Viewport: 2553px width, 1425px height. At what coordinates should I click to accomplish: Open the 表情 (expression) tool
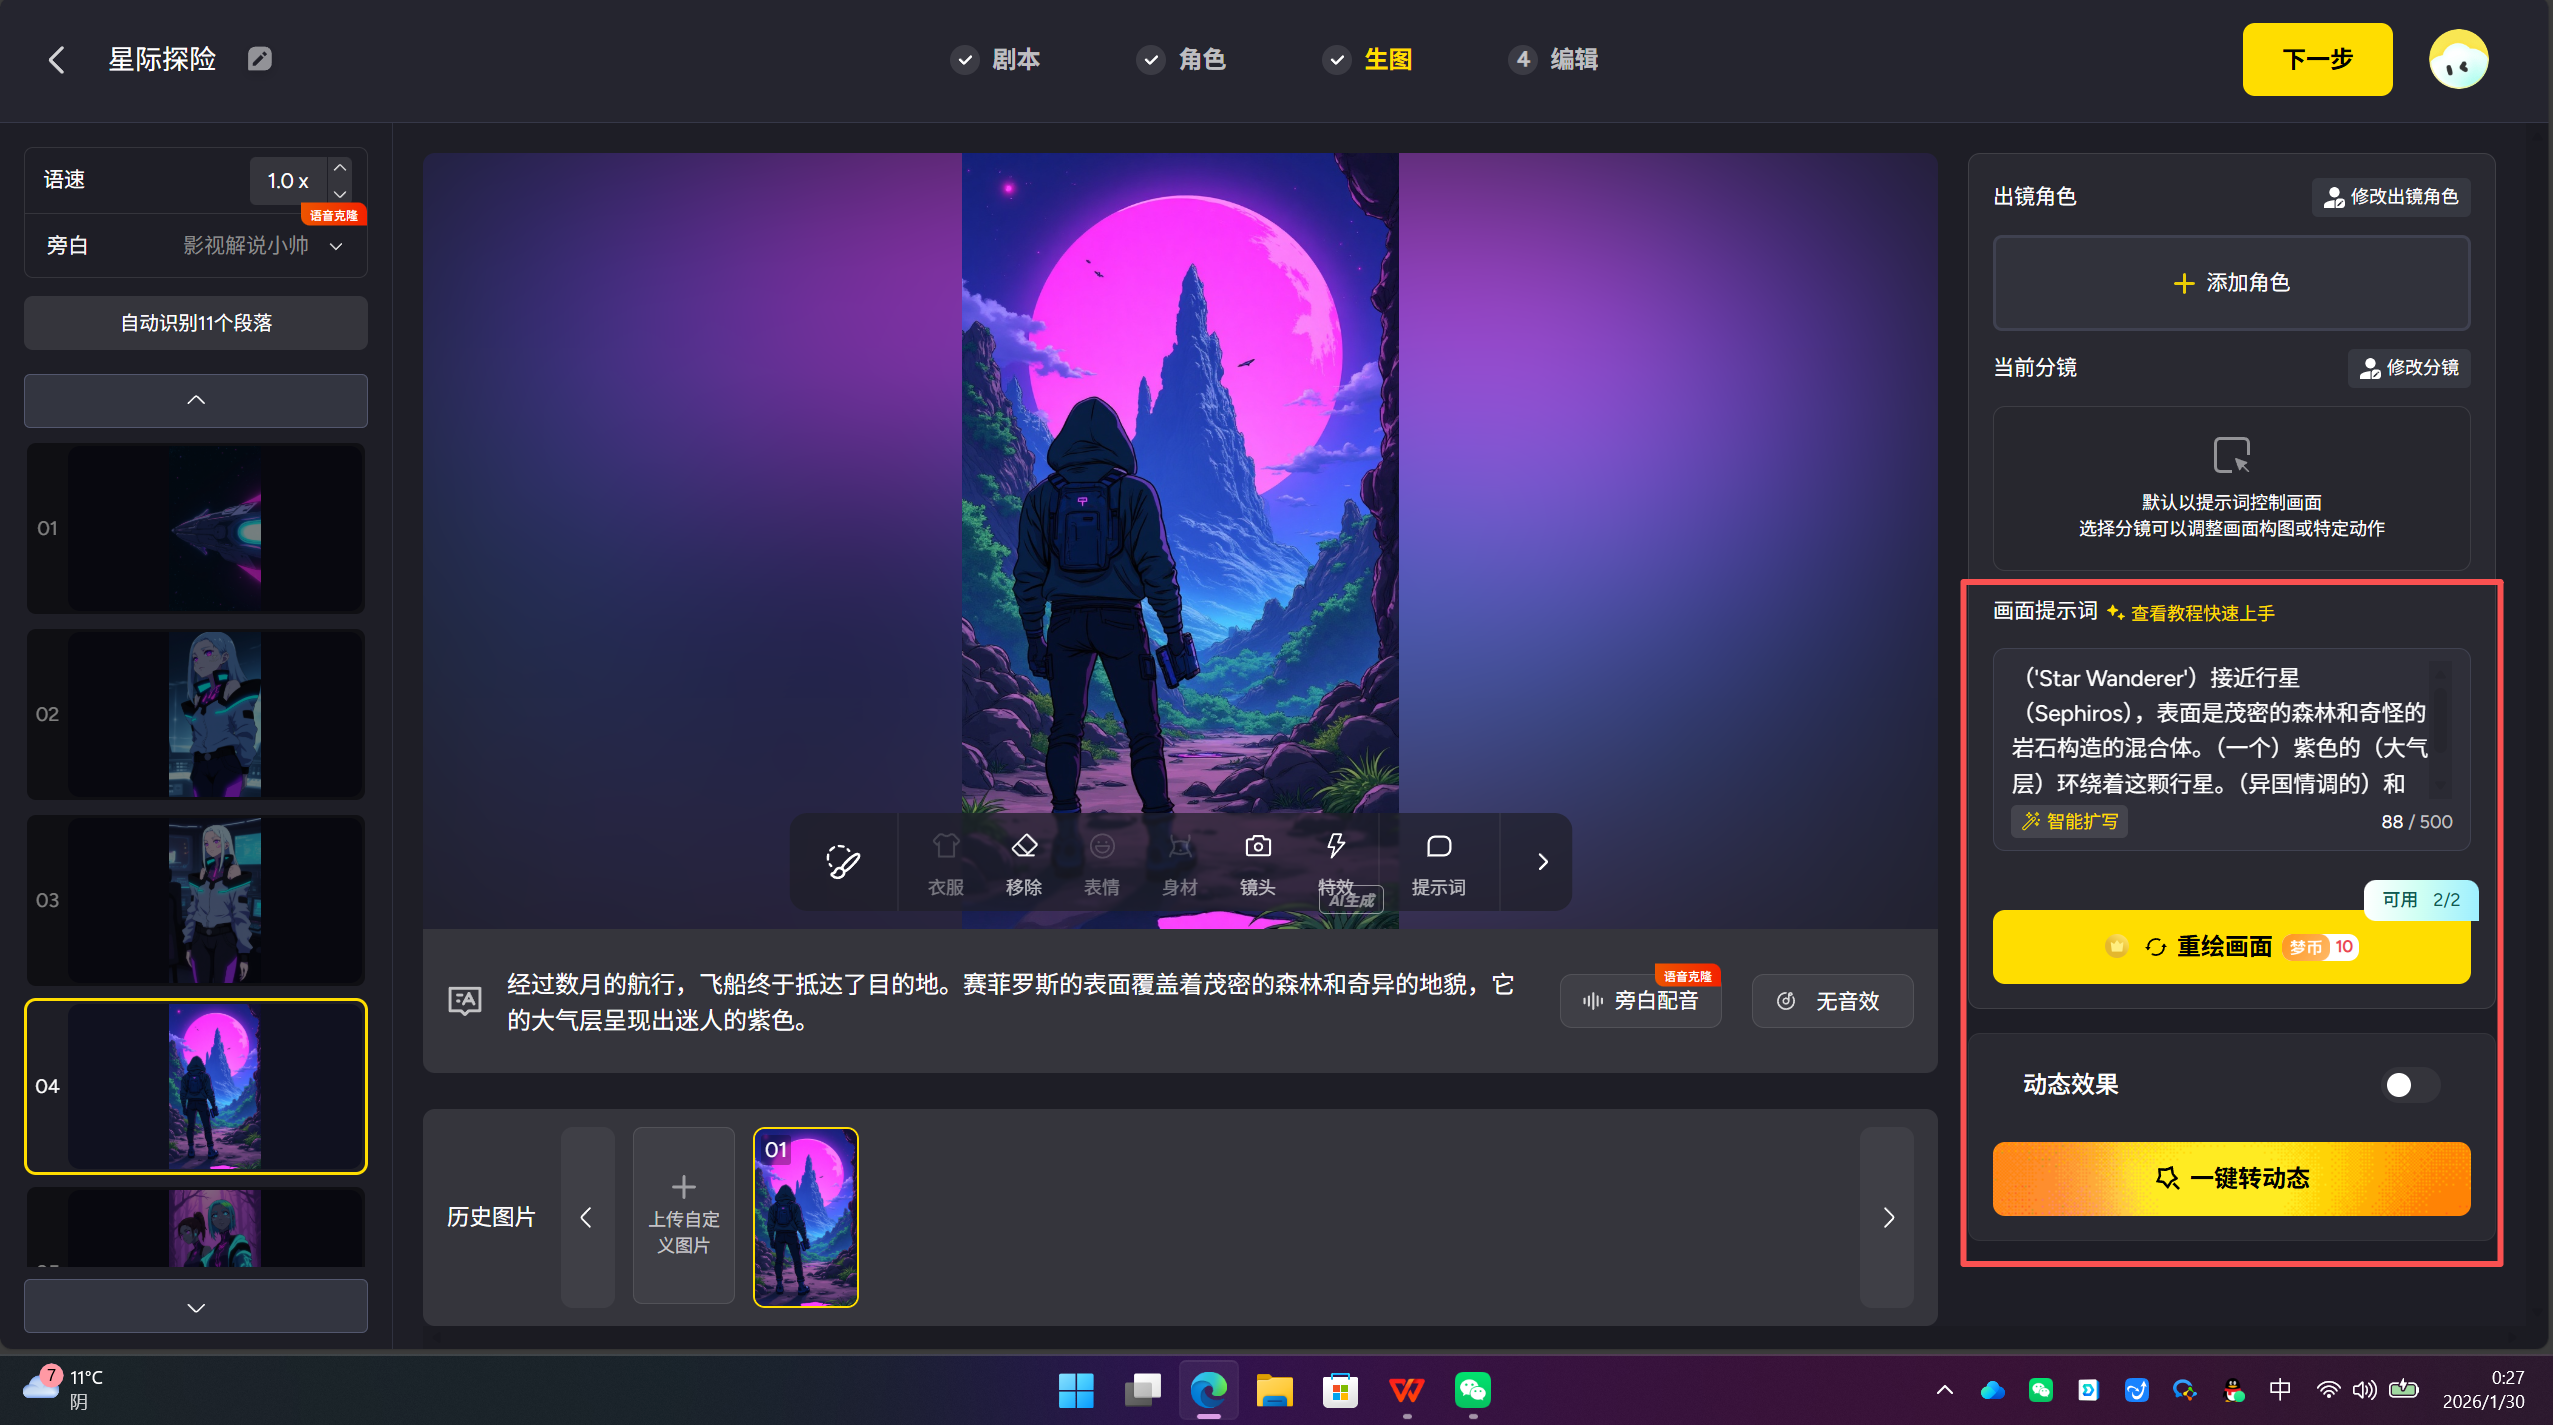coord(1100,862)
